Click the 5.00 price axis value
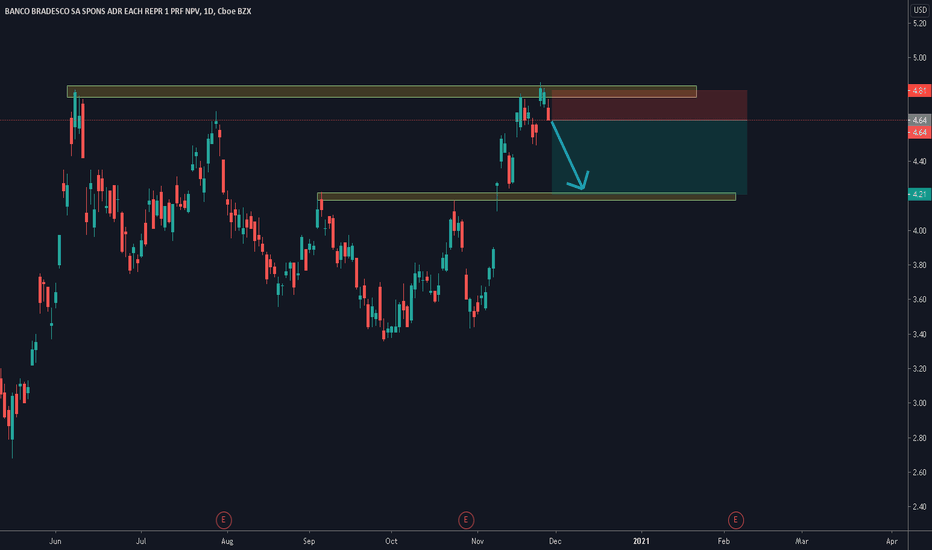This screenshot has height=550, width=932. click(x=920, y=58)
